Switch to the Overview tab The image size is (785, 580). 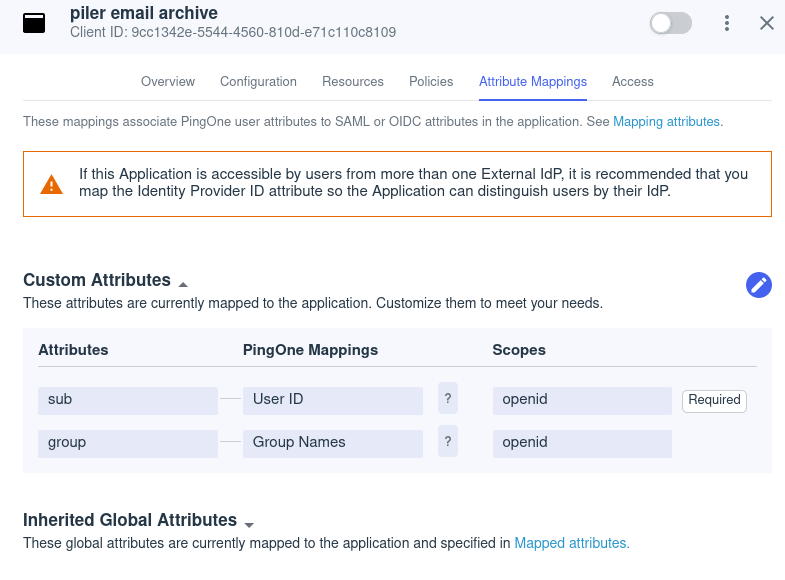click(x=168, y=82)
